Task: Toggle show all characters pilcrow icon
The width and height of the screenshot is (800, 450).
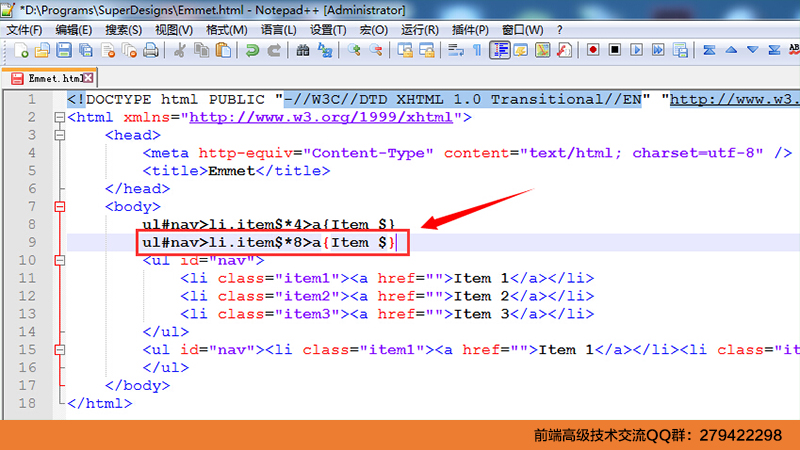Action: 477,50
